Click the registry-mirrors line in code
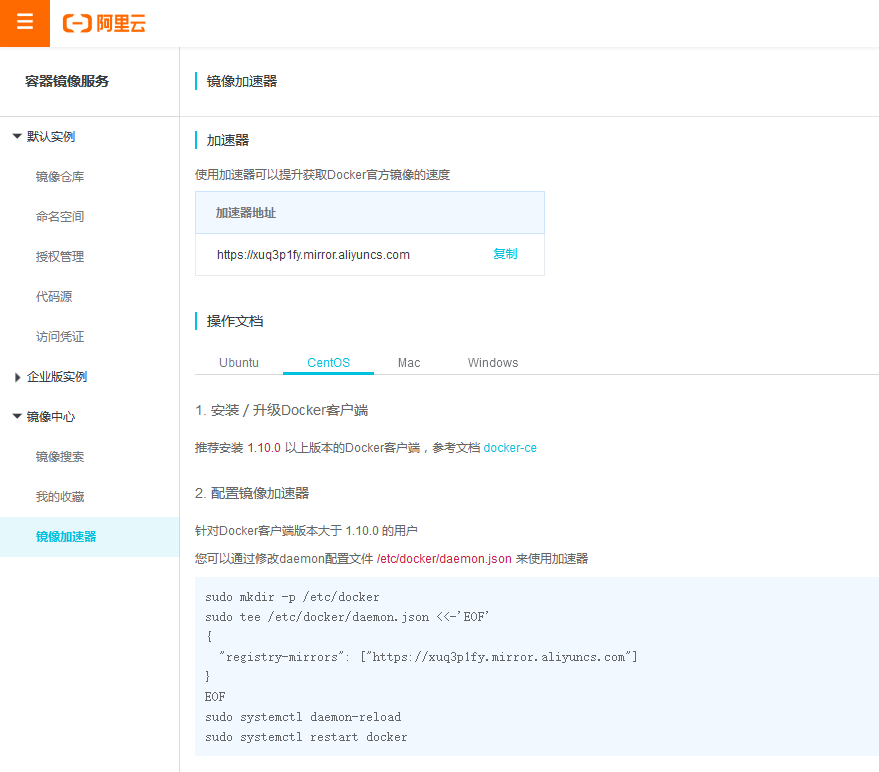The height and width of the screenshot is (772, 879). [x=428, y=657]
